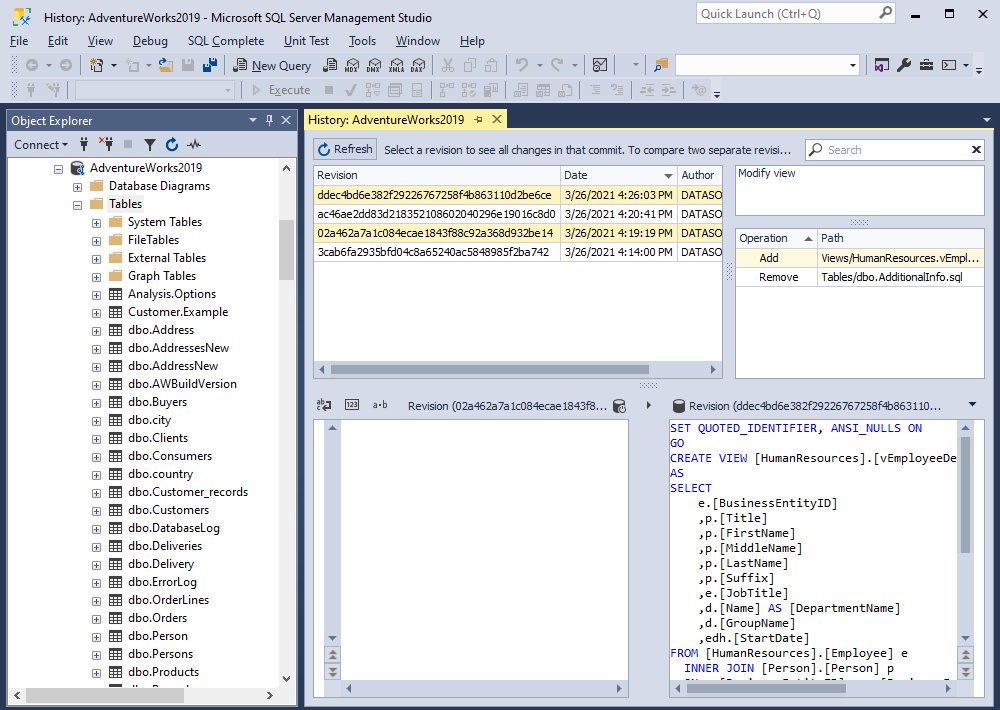Screen dimensions: 1000x710
Task: Select the dbo.DatabaseLog table
Action: [x=173, y=528]
